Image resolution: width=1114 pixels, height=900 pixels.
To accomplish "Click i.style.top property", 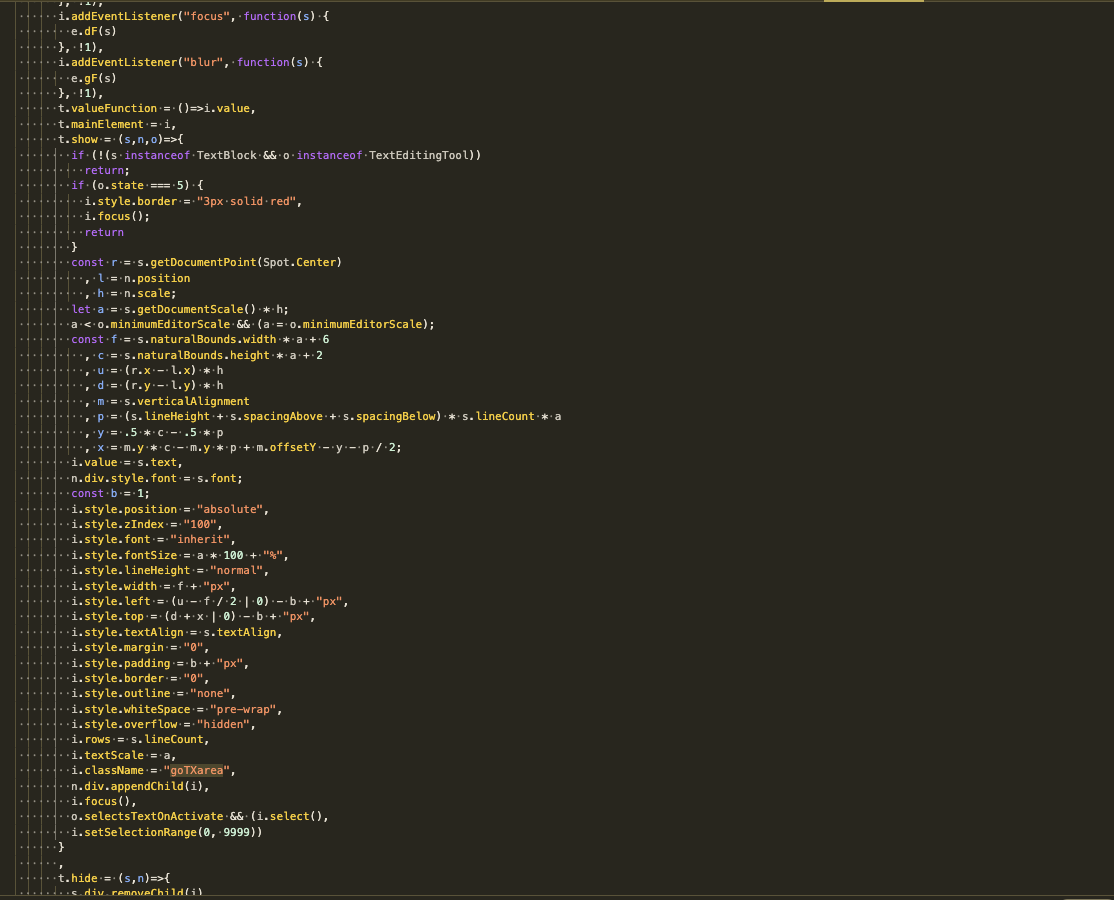I will [107, 617].
